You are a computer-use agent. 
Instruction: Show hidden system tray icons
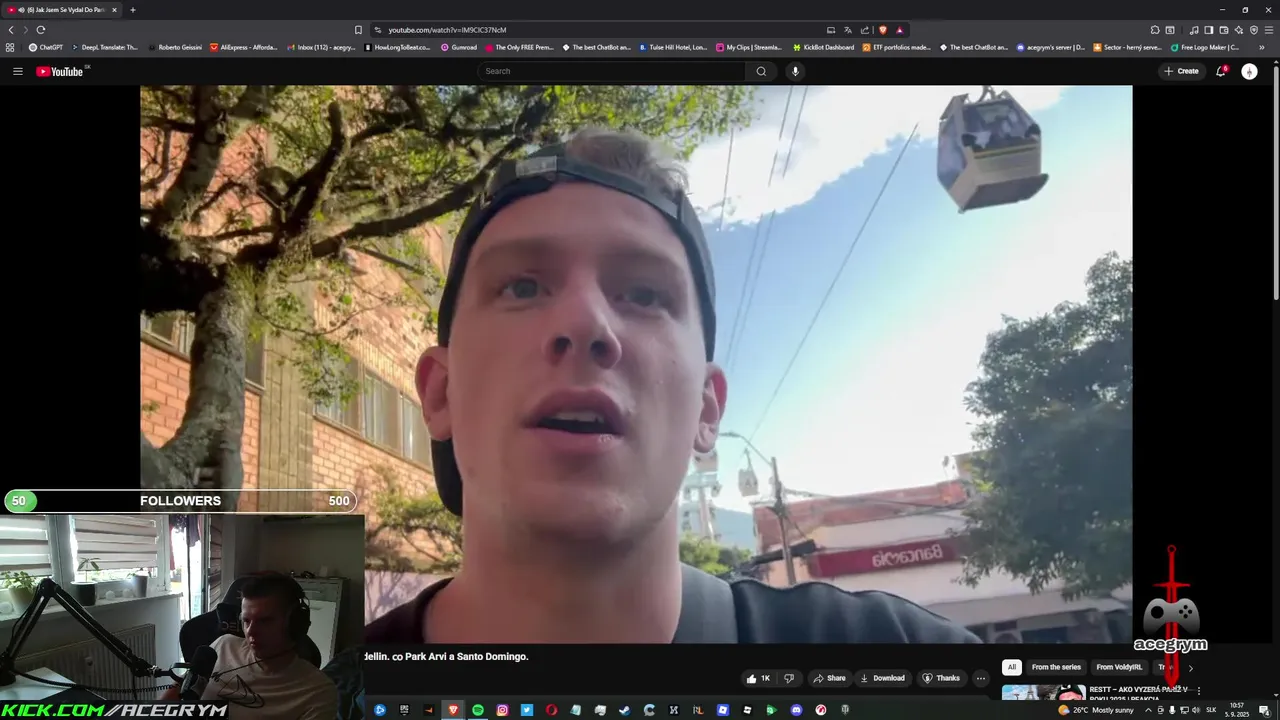coord(1148,710)
